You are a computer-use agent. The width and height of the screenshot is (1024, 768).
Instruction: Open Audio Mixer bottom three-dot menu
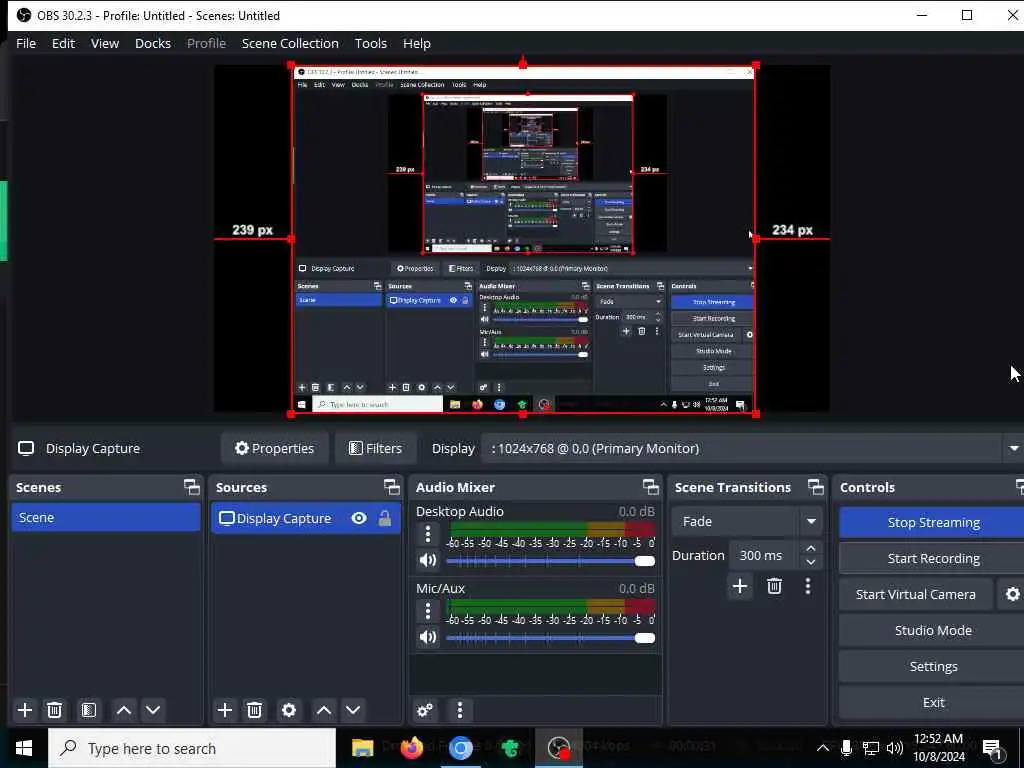[460, 710]
